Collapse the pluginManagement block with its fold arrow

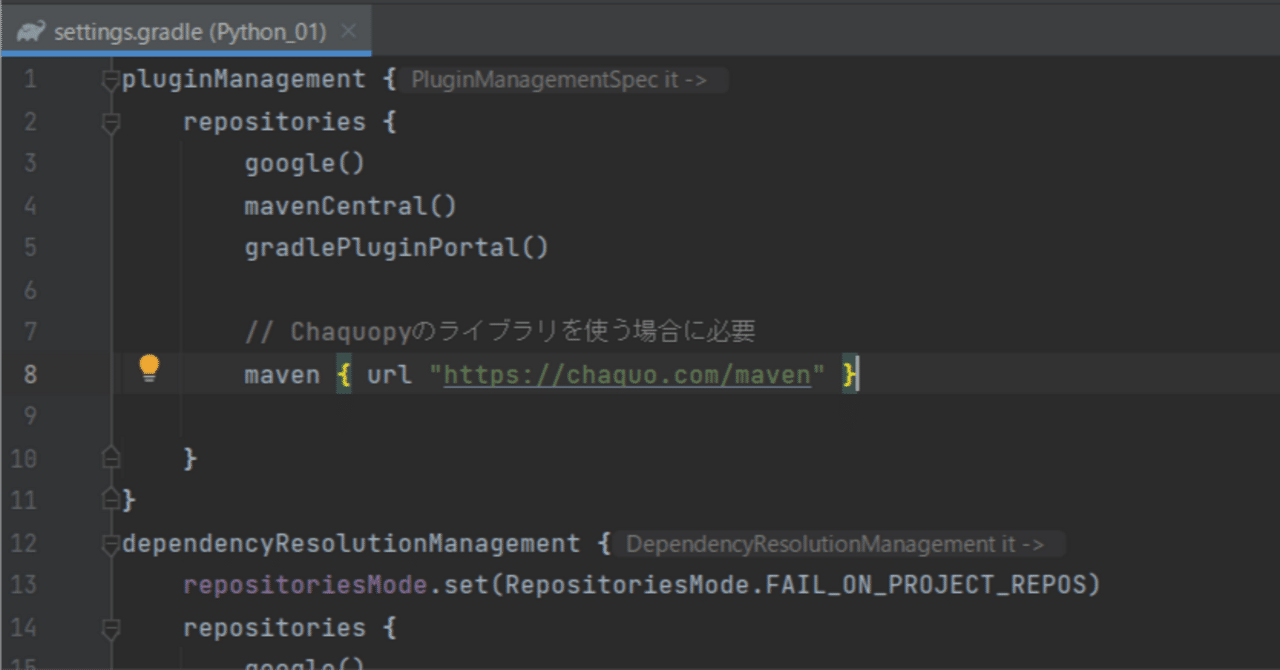pos(110,80)
